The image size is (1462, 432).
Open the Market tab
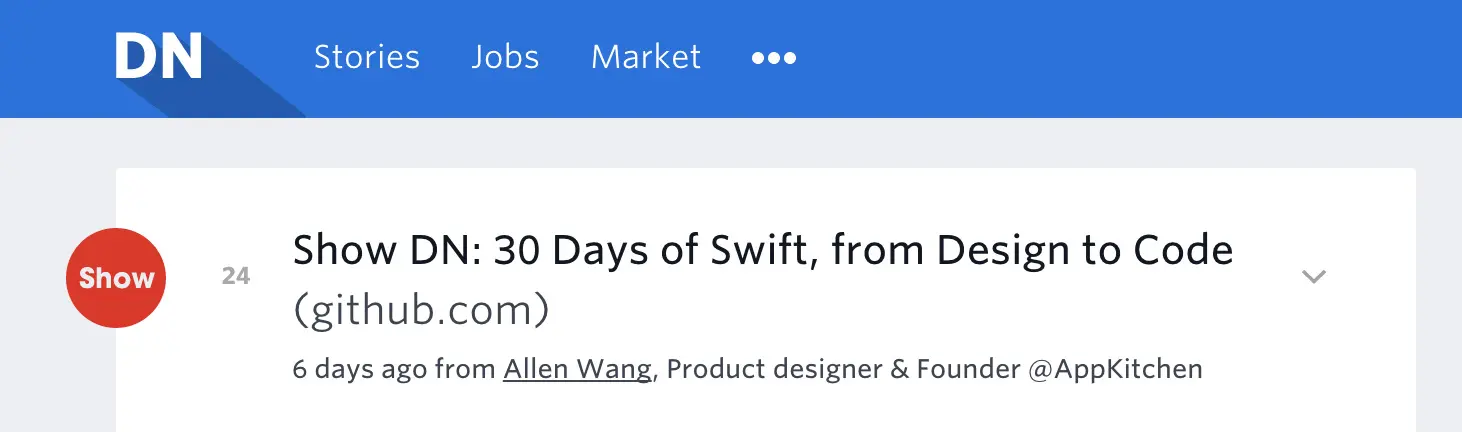[646, 57]
